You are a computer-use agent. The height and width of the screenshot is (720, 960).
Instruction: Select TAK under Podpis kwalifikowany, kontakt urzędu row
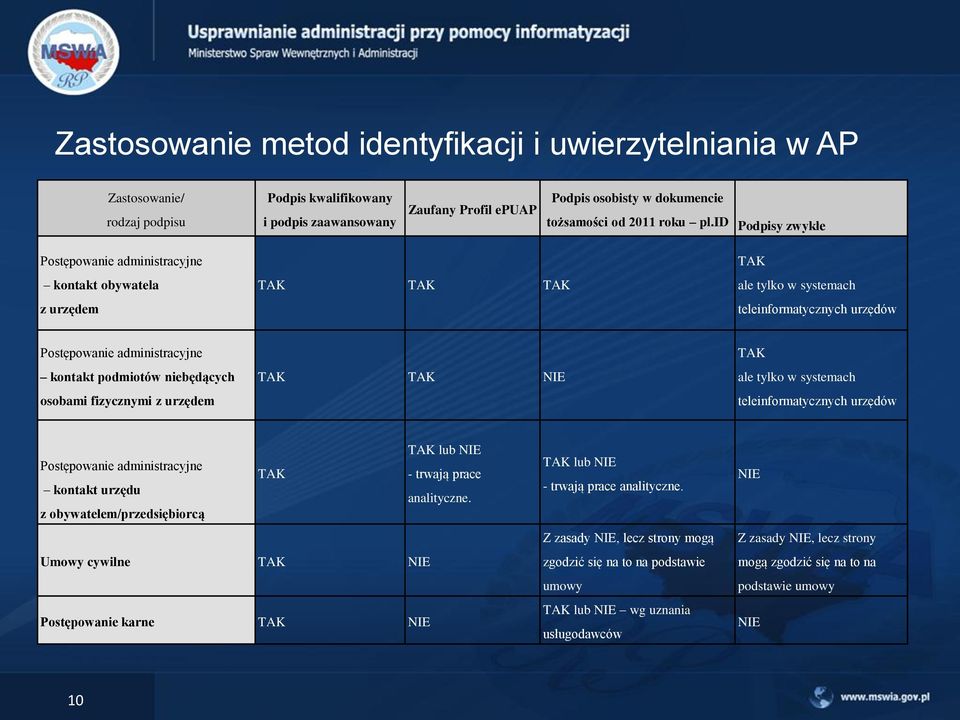tap(271, 474)
